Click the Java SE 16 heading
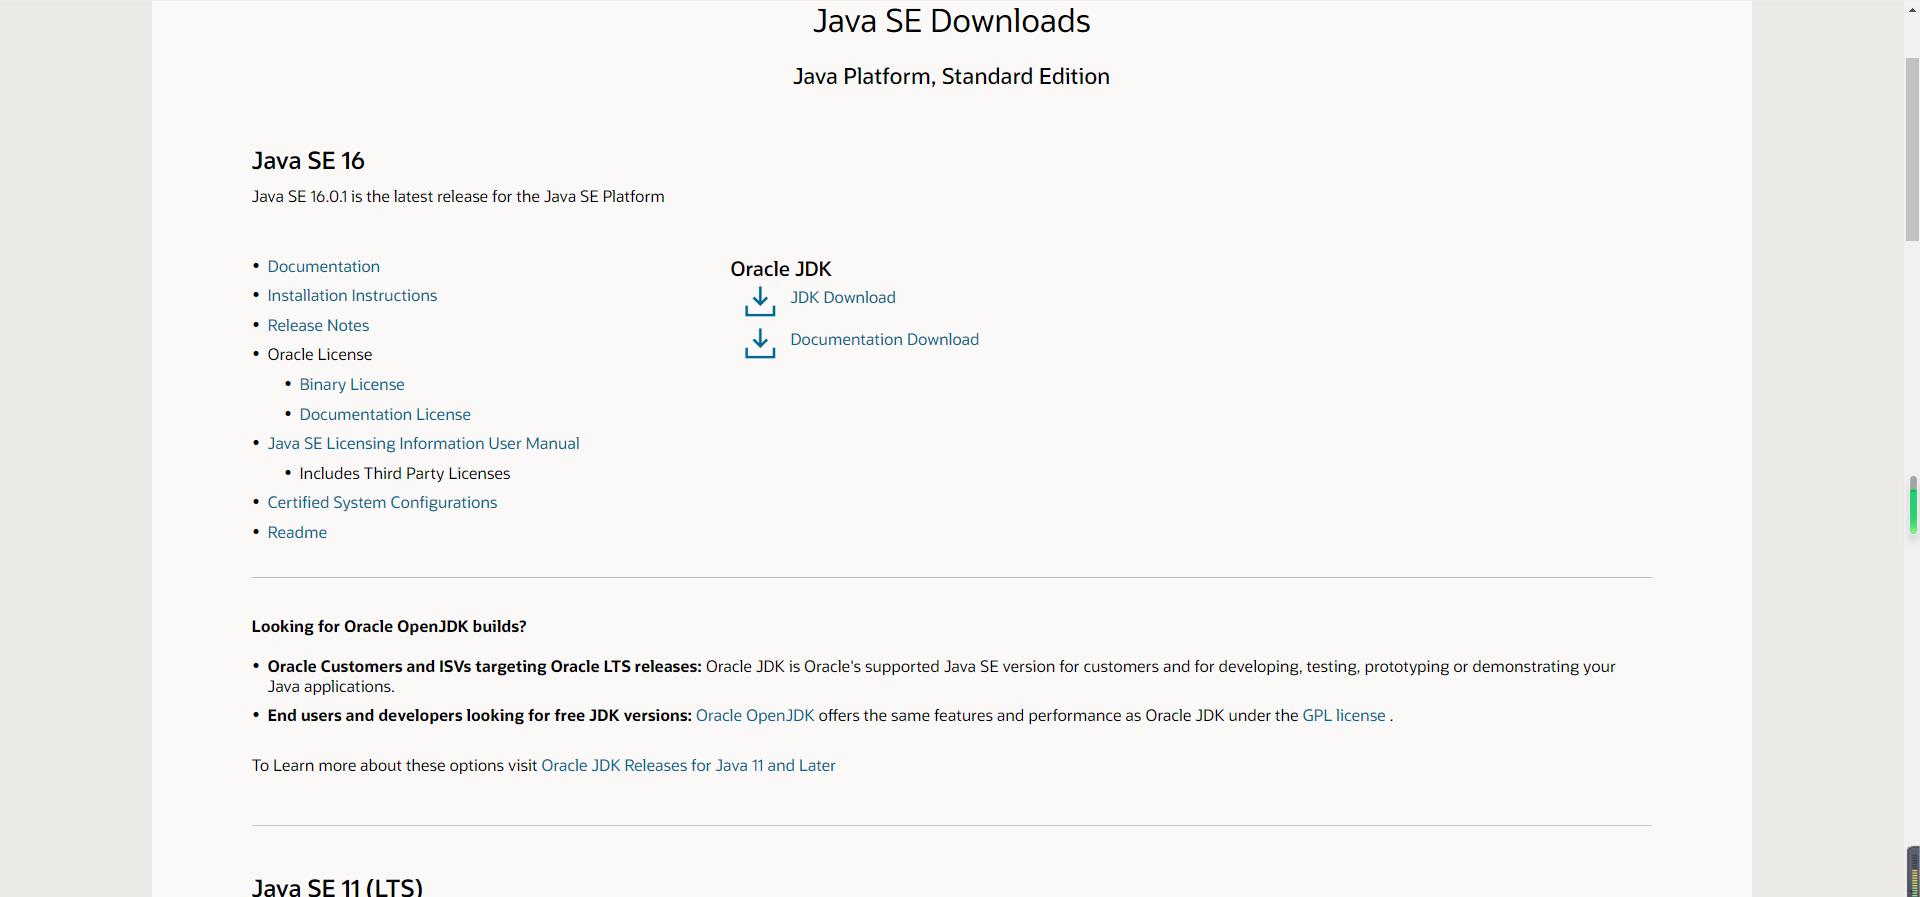The height and width of the screenshot is (897, 1920). (x=308, y=160)
